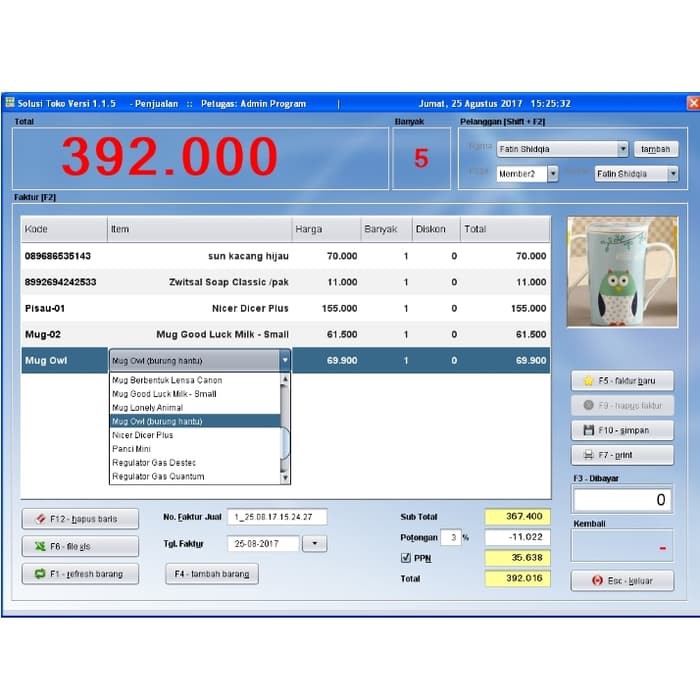Export using F6 file xls button
Screen dimensions: 700x700
pos(80,547)
